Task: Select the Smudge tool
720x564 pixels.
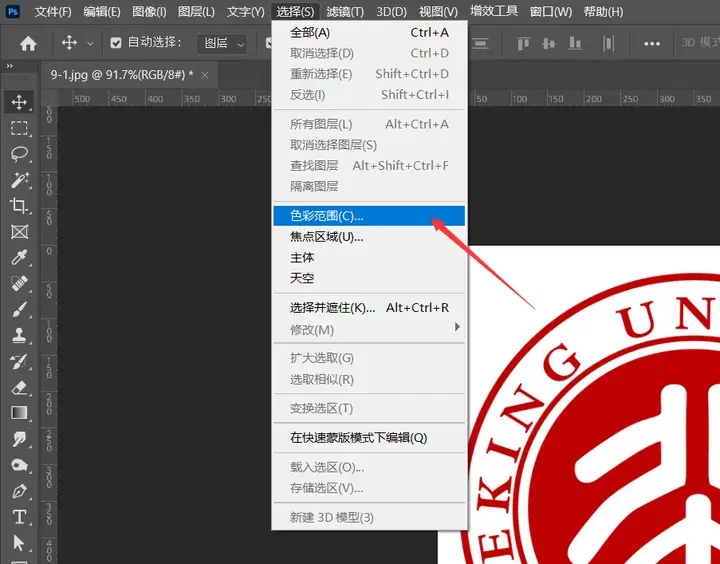Action: [x=19, y=439]
